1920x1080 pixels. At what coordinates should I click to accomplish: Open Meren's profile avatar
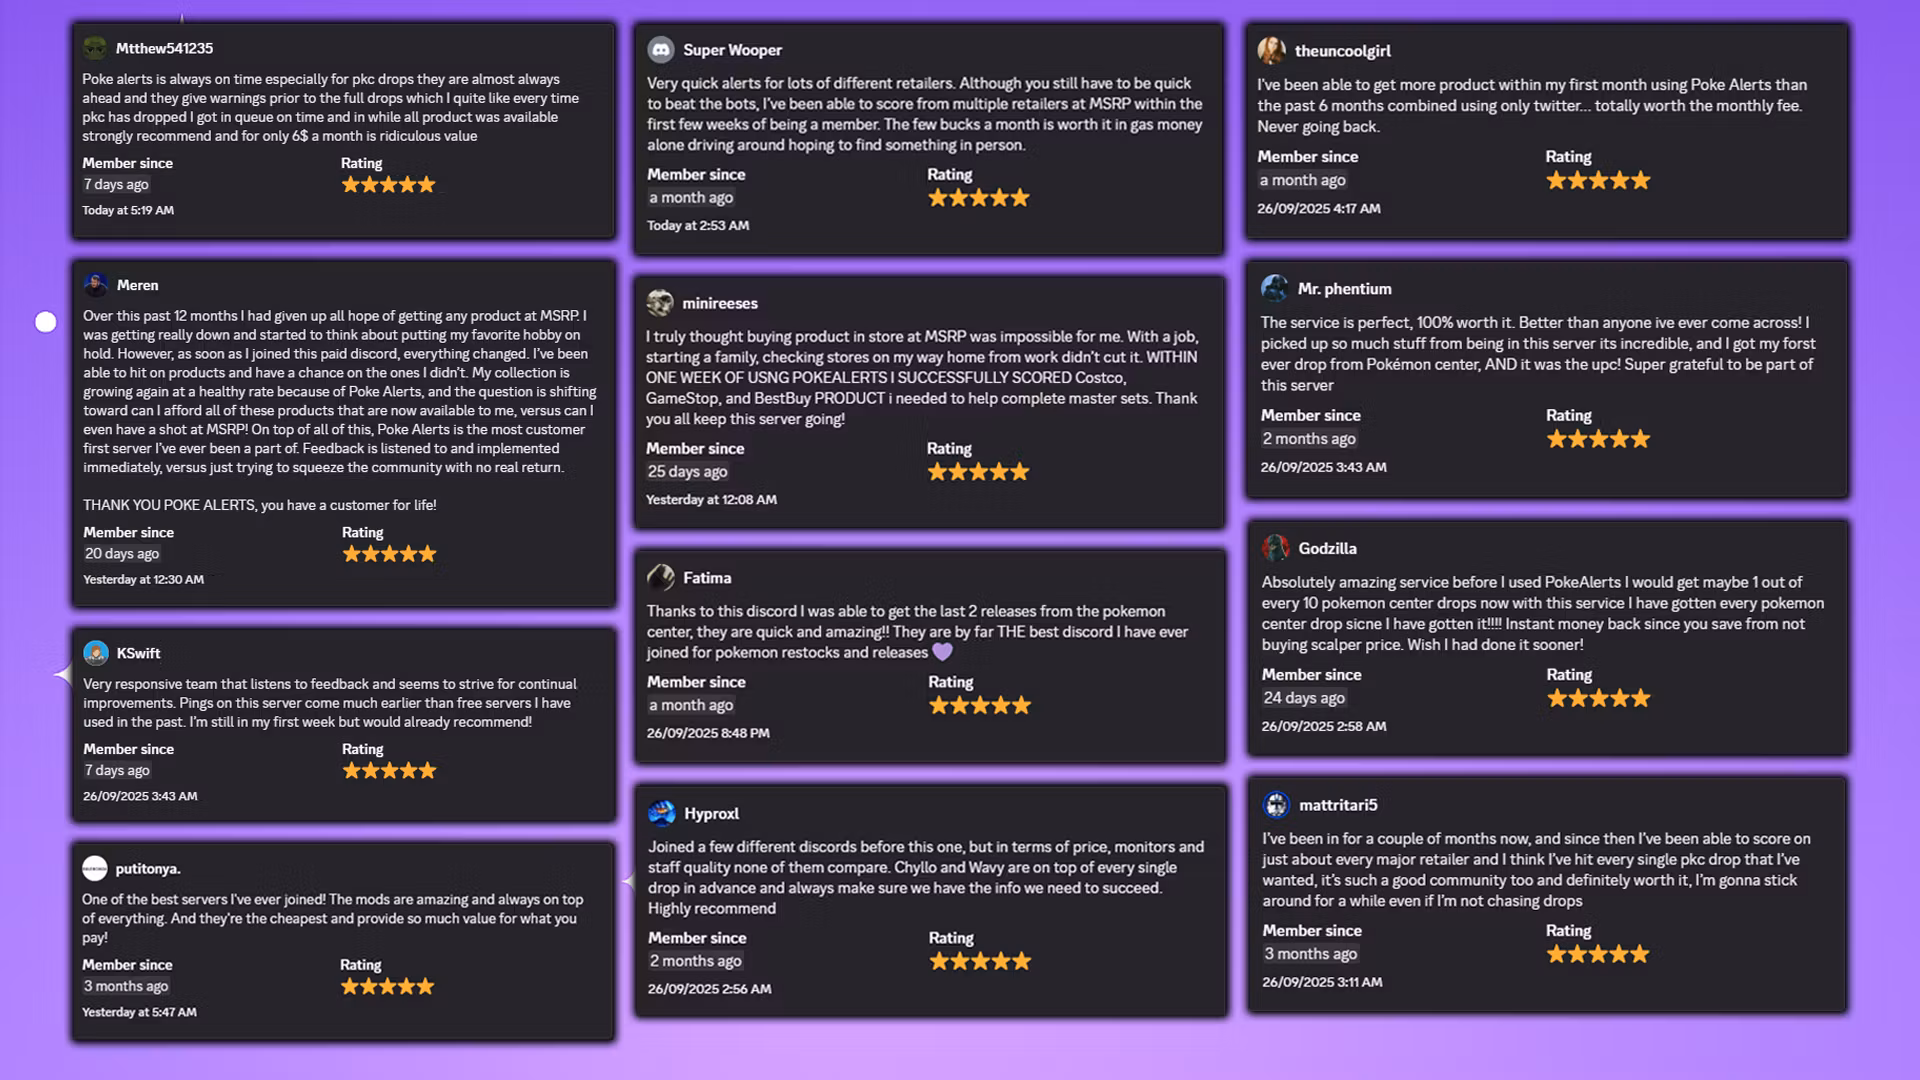(96, 285)
